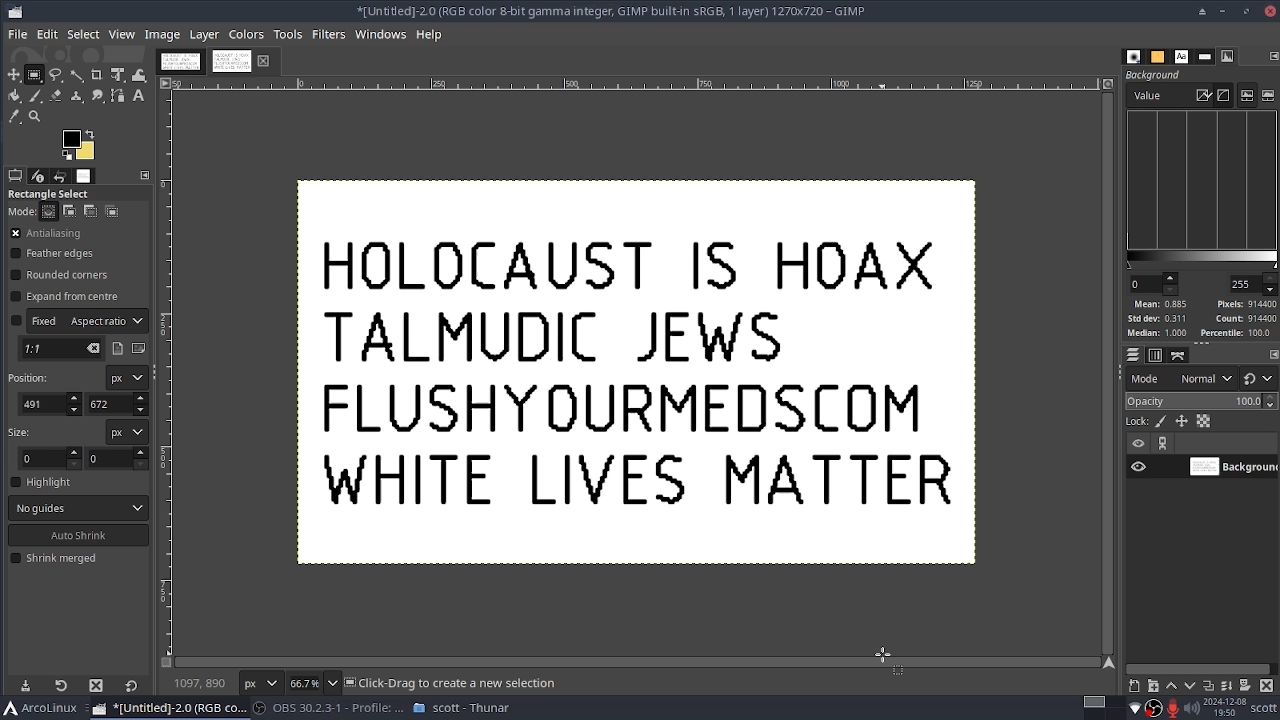
Task: Click the black foreground color swatch
Action: click(x=71, y=139)
